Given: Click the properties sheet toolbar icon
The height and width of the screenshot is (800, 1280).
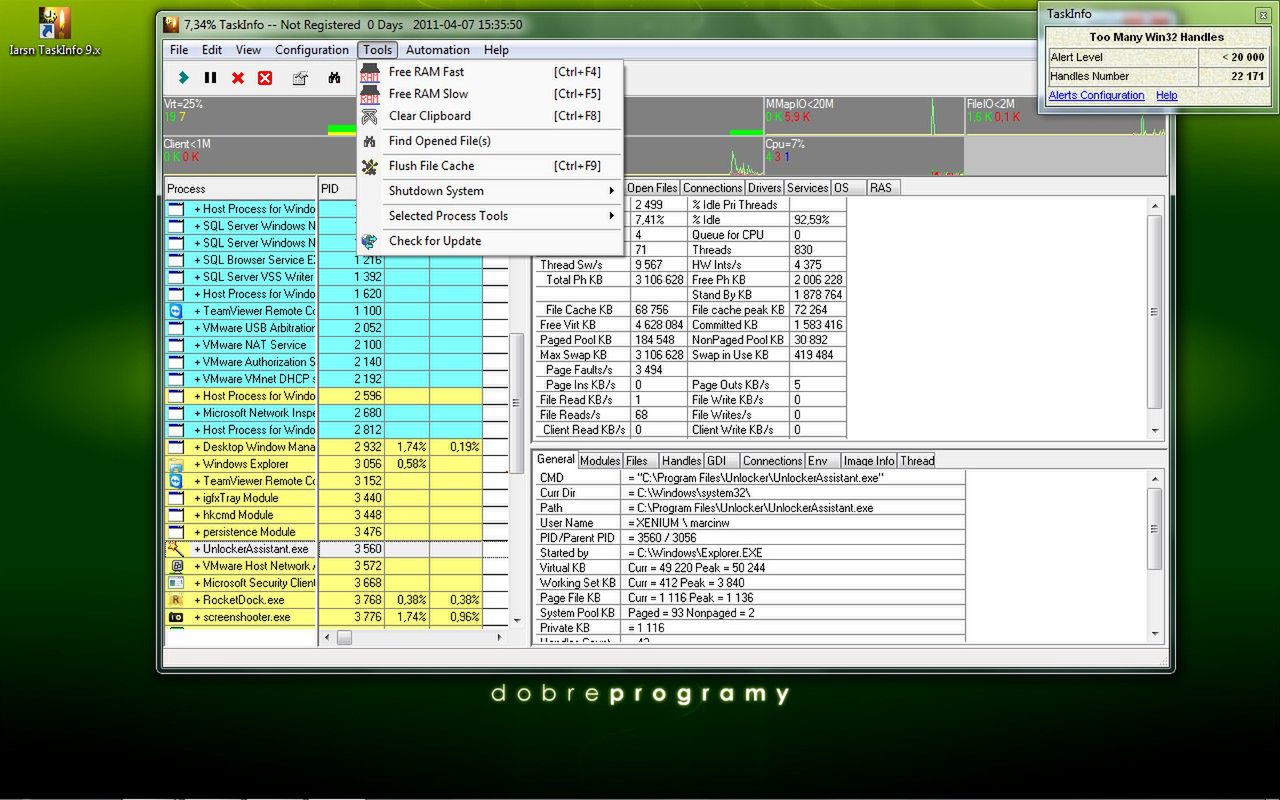Looking at the screenshot, I should (300, 77).
